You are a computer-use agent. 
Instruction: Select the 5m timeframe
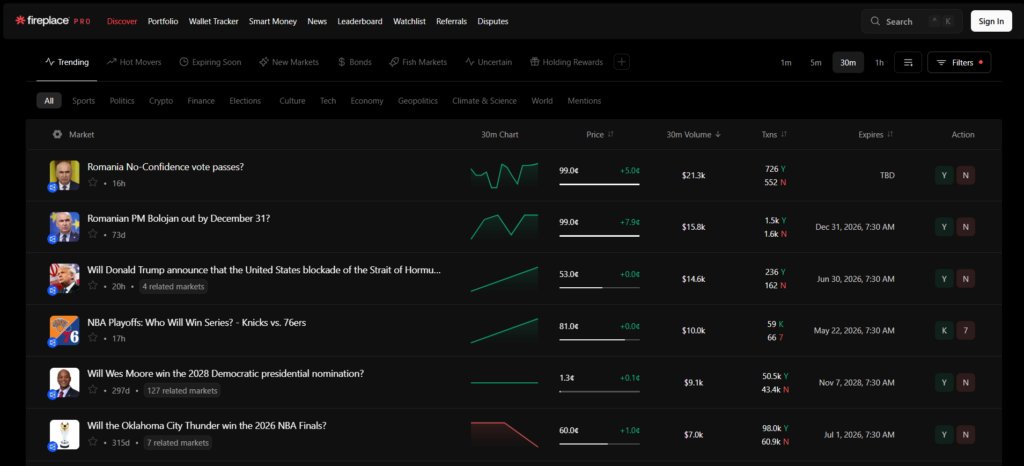coord(816,63)
